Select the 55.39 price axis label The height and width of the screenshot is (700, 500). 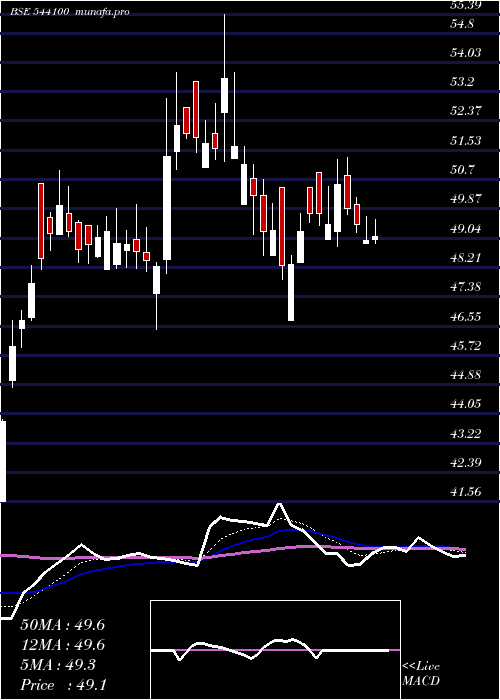coord(466,5)
